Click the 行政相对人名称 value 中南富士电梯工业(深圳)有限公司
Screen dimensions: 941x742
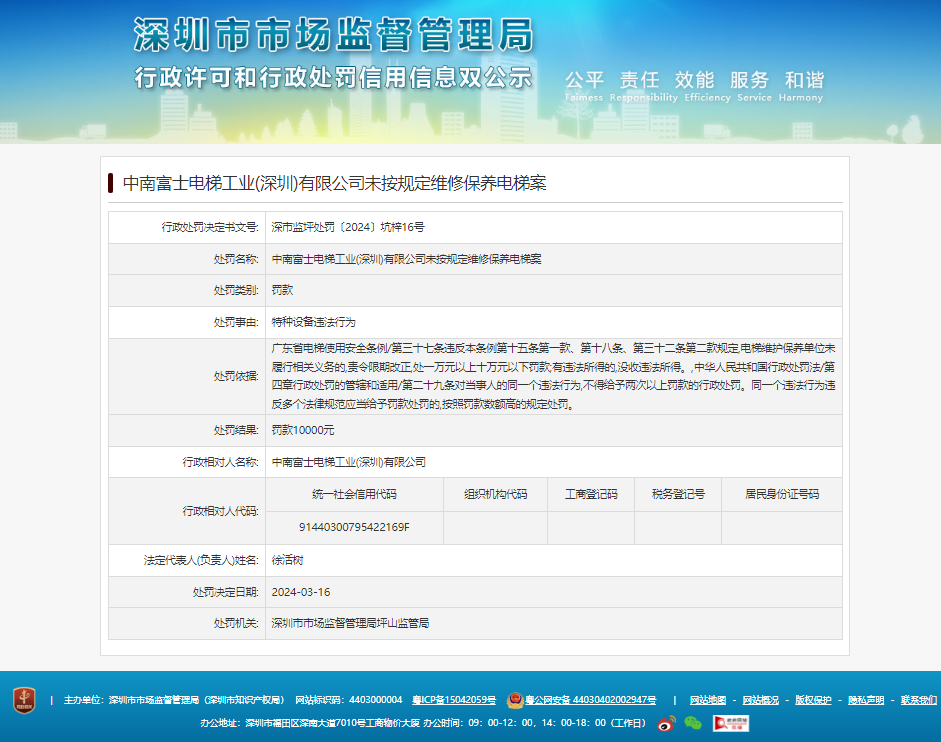point(349,462)
